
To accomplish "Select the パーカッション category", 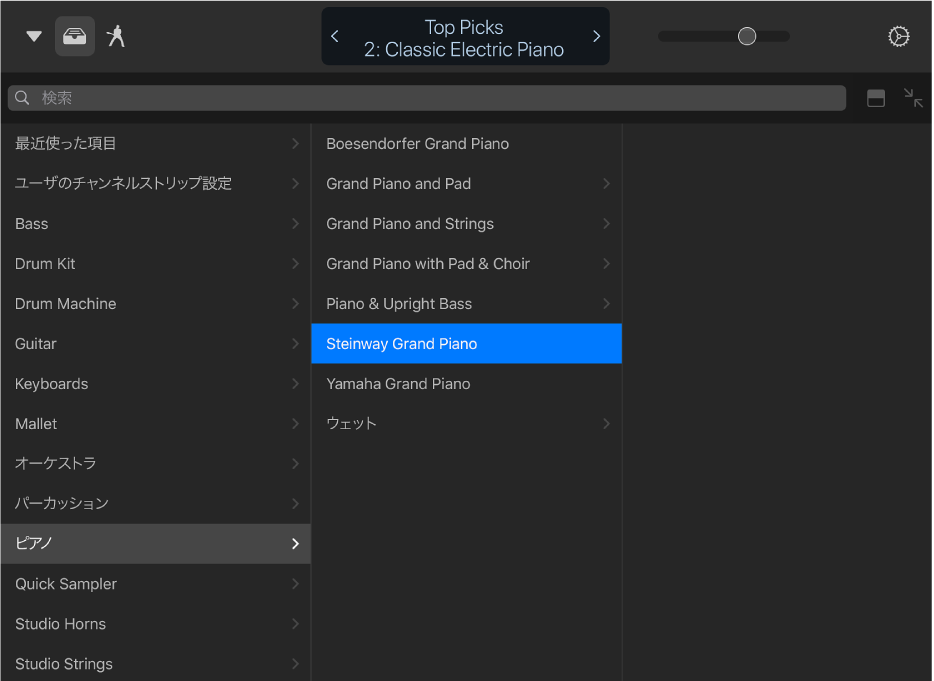I will [156, 503].
